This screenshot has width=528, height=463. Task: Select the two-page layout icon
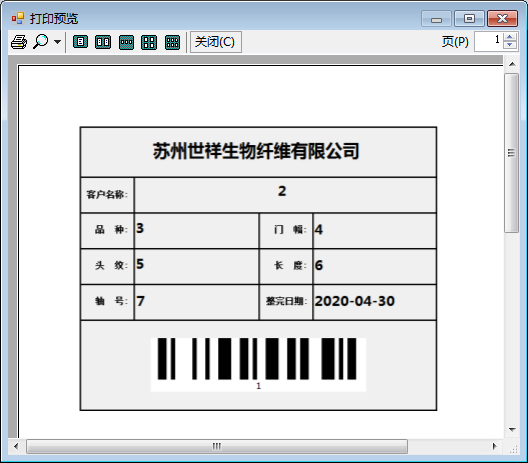[x=103, y=42]
